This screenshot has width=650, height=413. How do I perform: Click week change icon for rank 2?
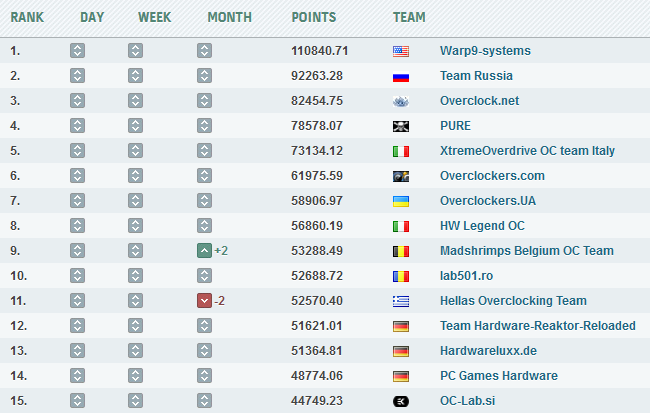(x=136, y=75)
